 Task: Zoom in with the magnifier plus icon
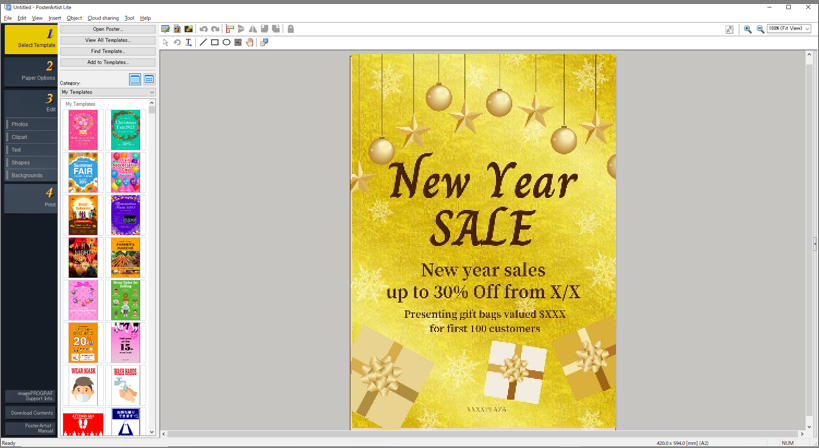(748, 29)
